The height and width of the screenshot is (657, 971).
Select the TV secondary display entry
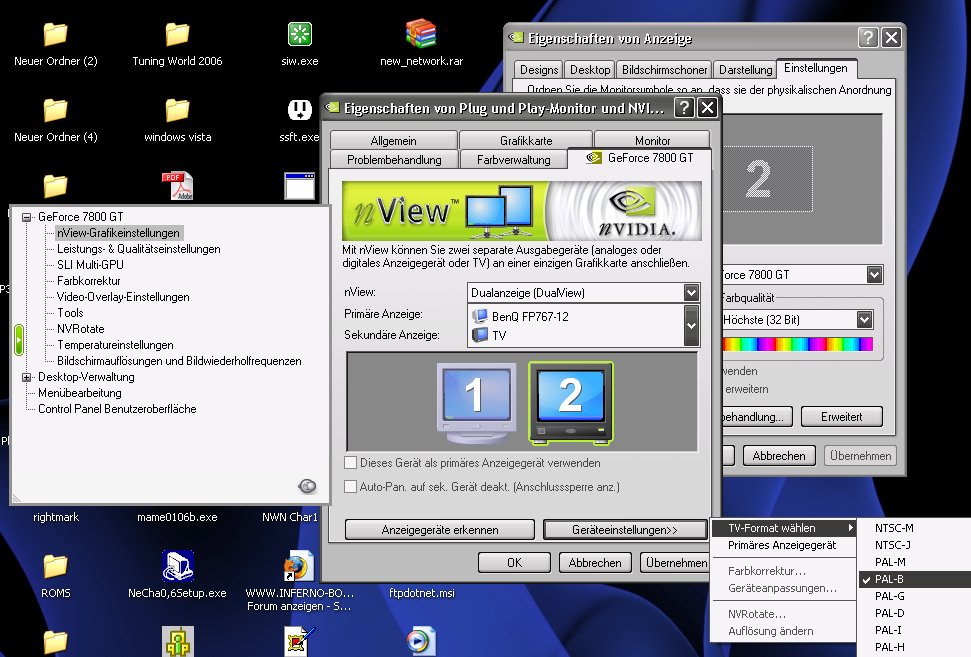coord(489,335)
